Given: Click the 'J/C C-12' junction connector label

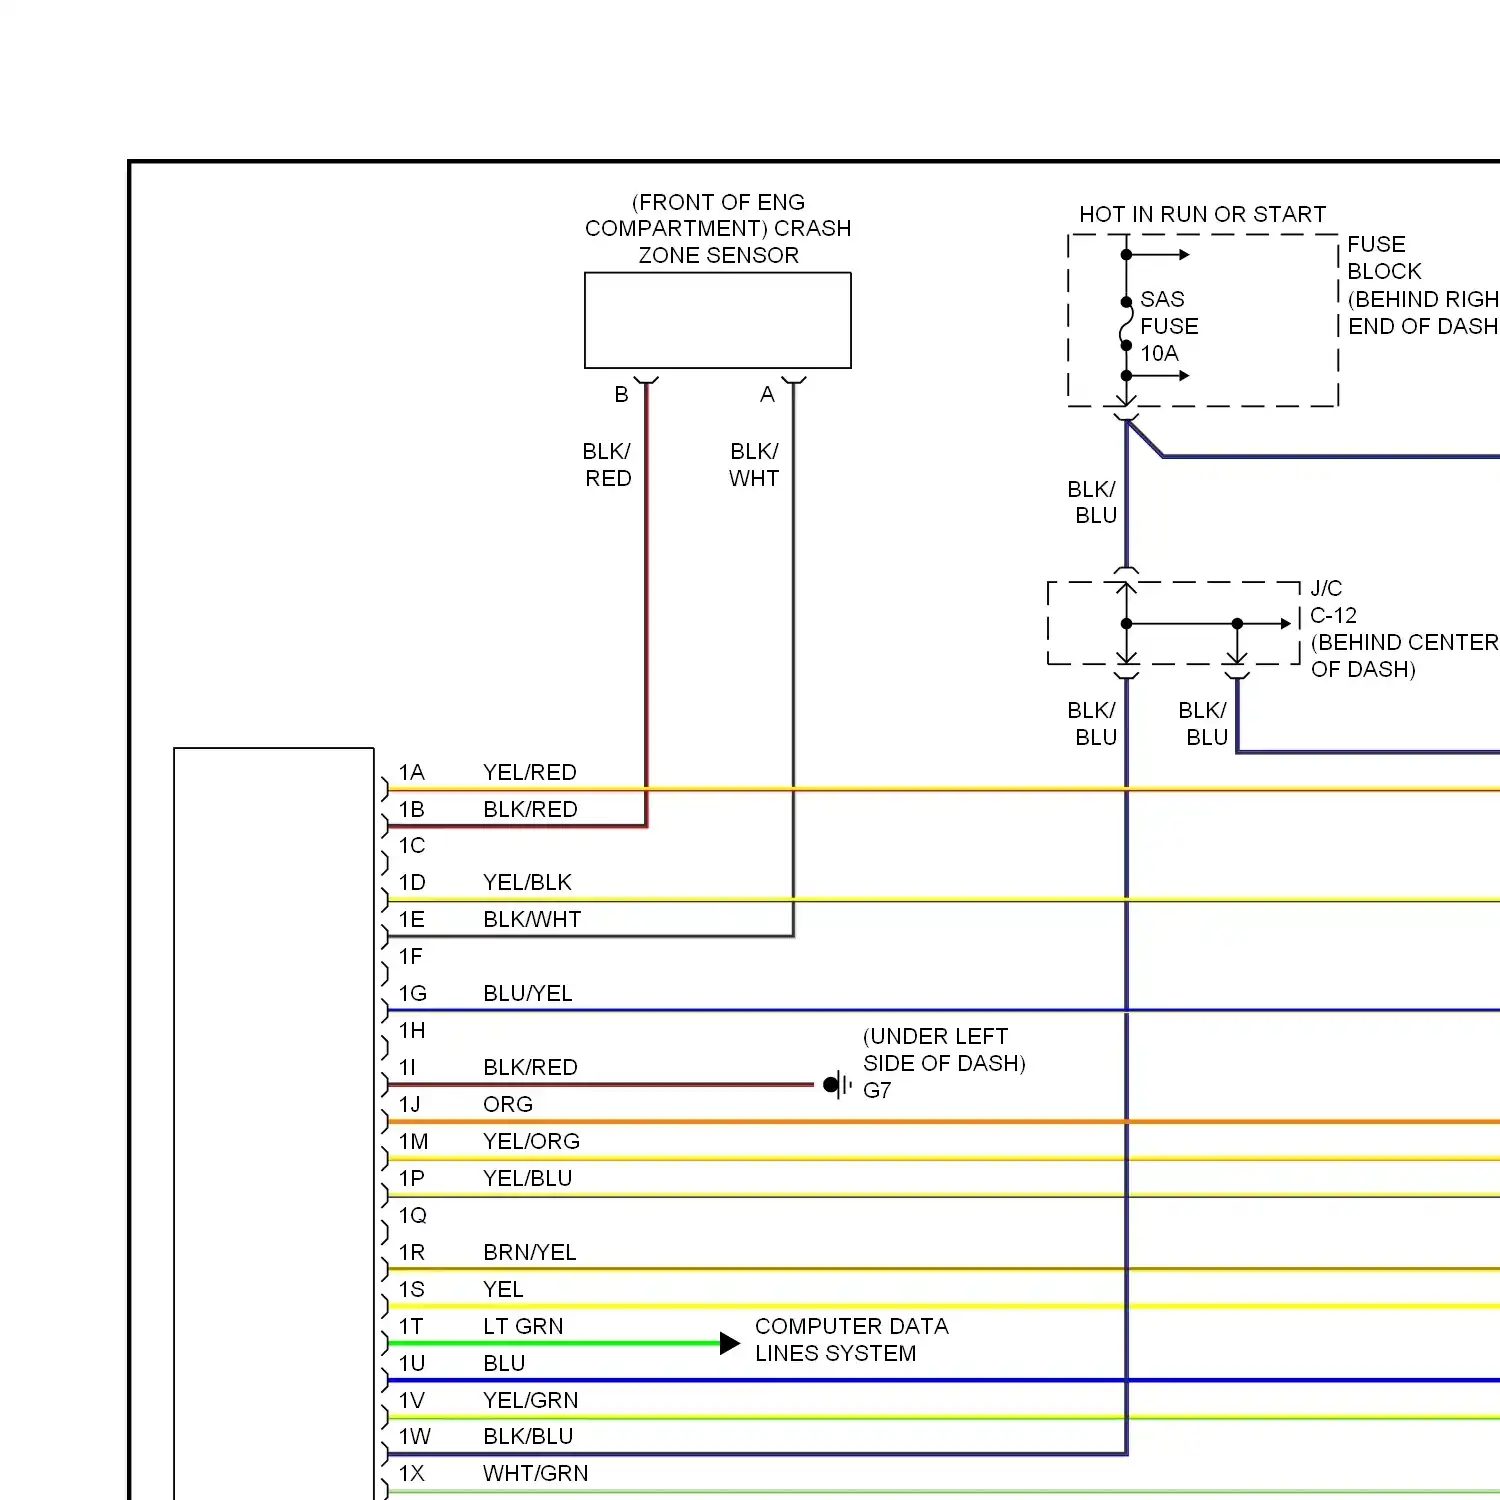Looking at the screenshot, I should coord(1333,602).
